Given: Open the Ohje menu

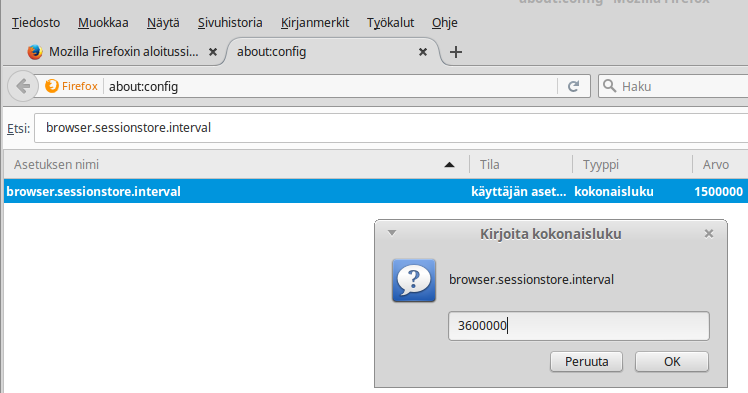Looking at the screenshot, I should coord(445,22).
